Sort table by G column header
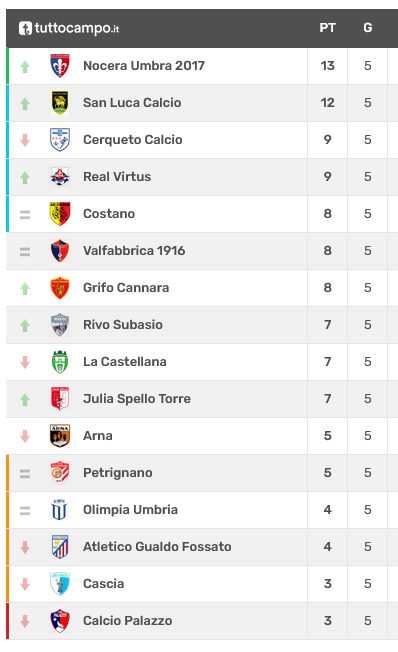 point(368,28)
